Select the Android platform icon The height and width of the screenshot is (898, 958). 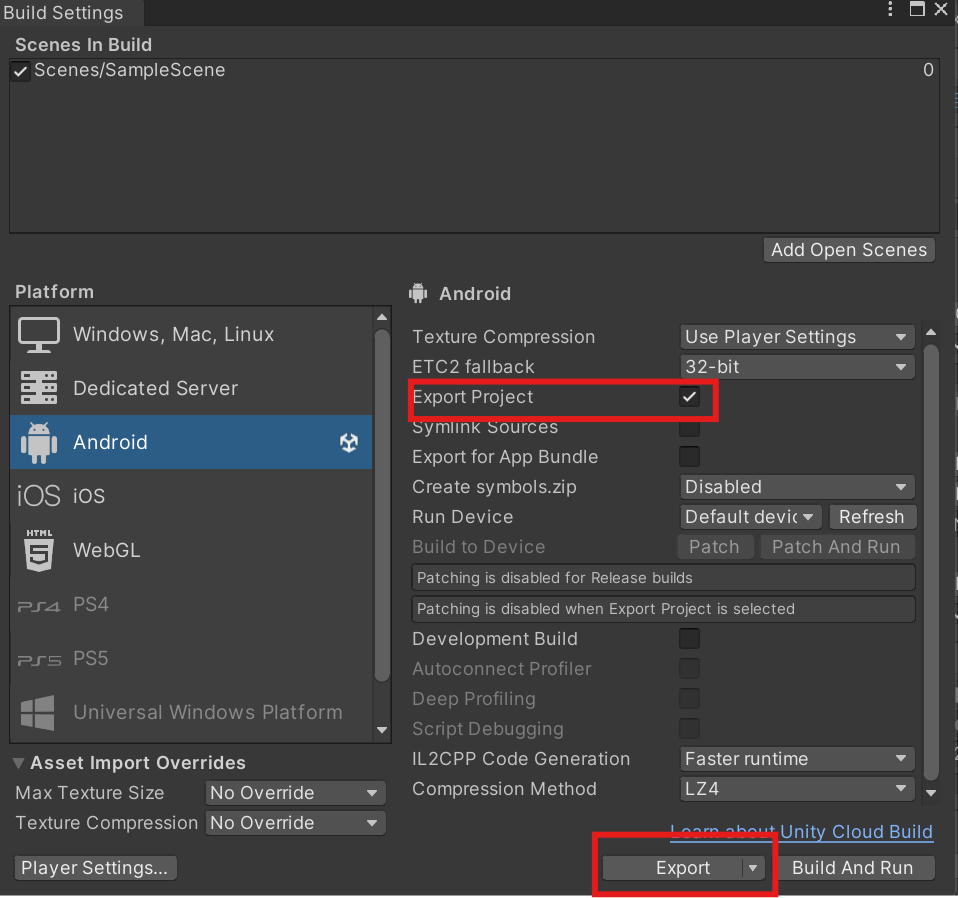38,442
